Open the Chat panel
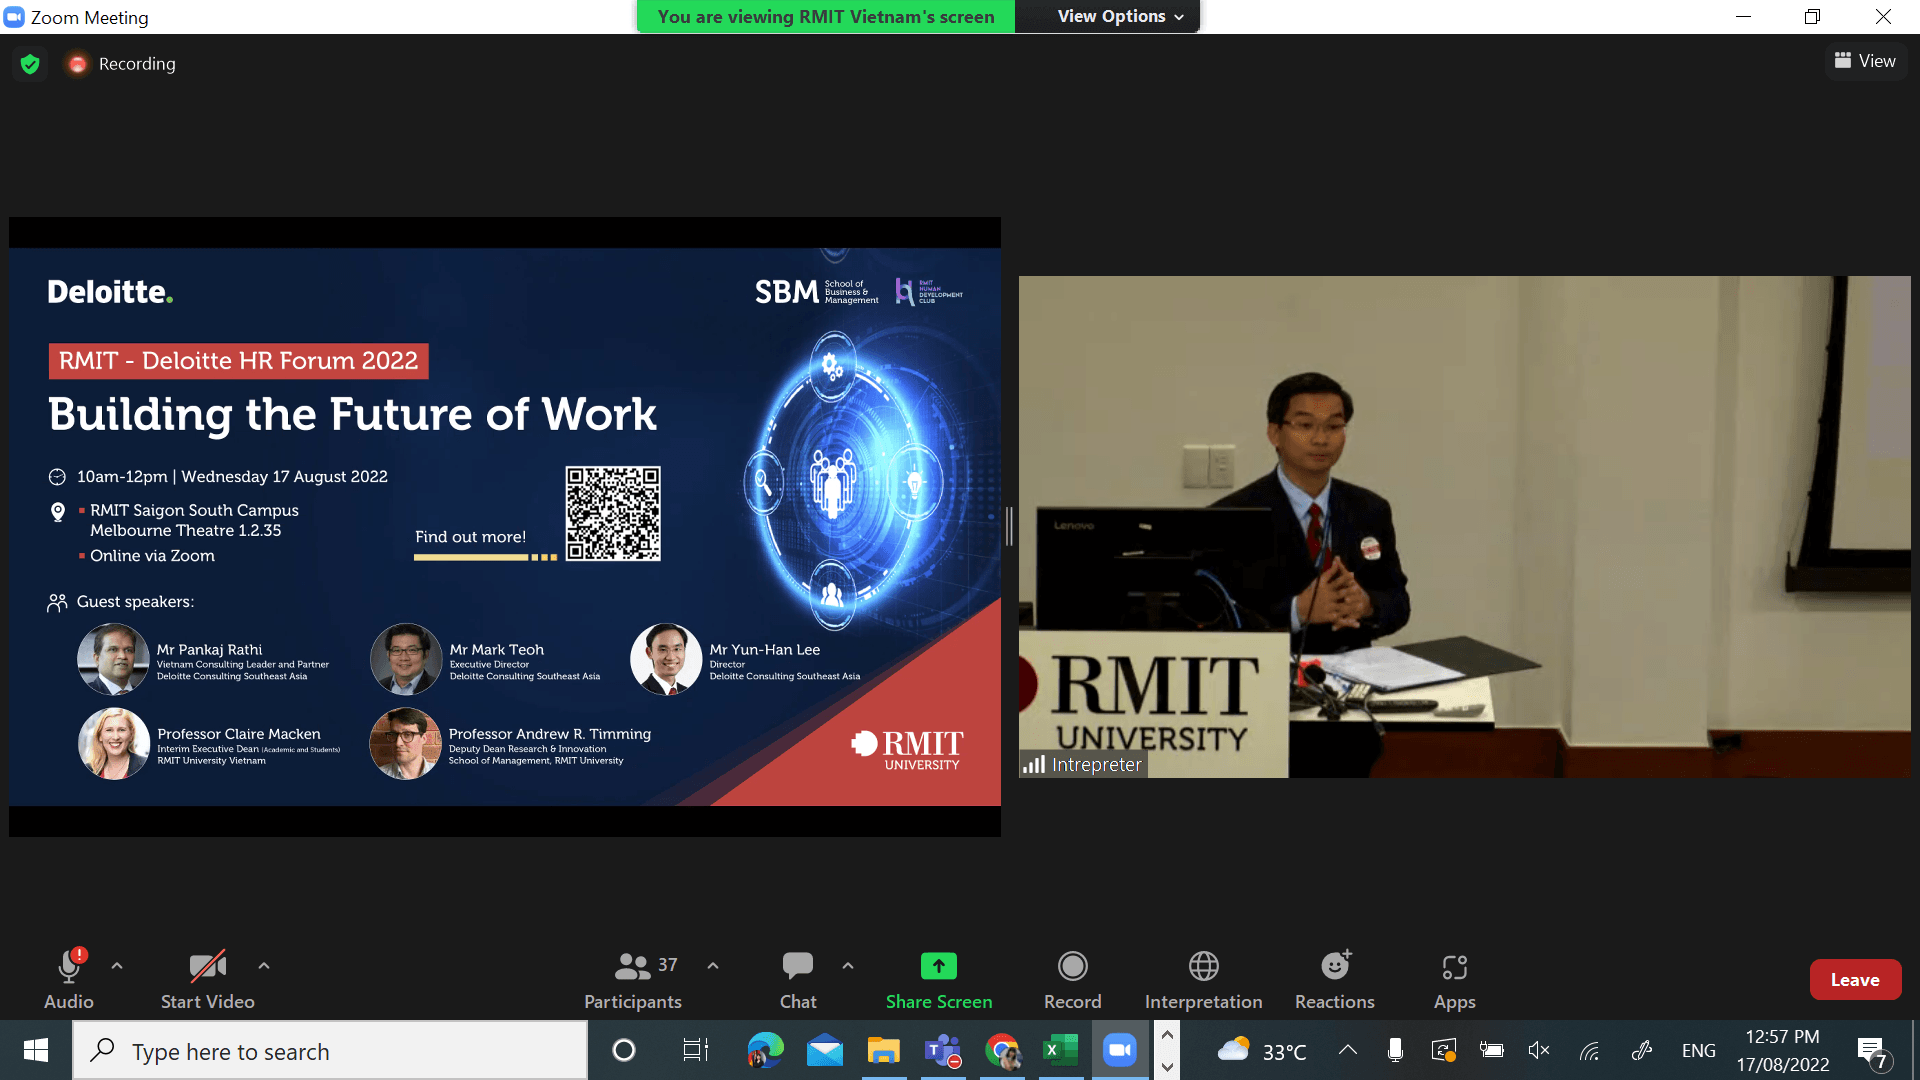Viewport: 1920px width, 1080px height. coord(798,978)
